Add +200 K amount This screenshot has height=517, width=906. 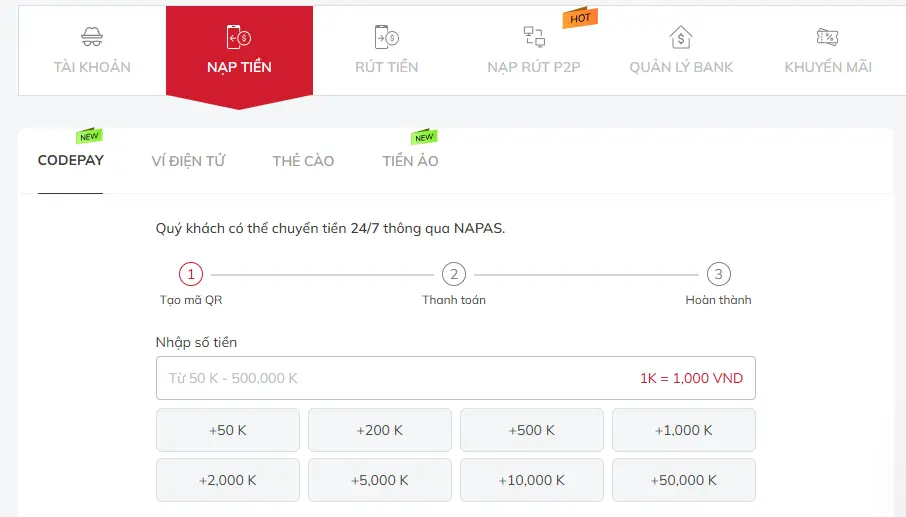(x=380, y=430)
